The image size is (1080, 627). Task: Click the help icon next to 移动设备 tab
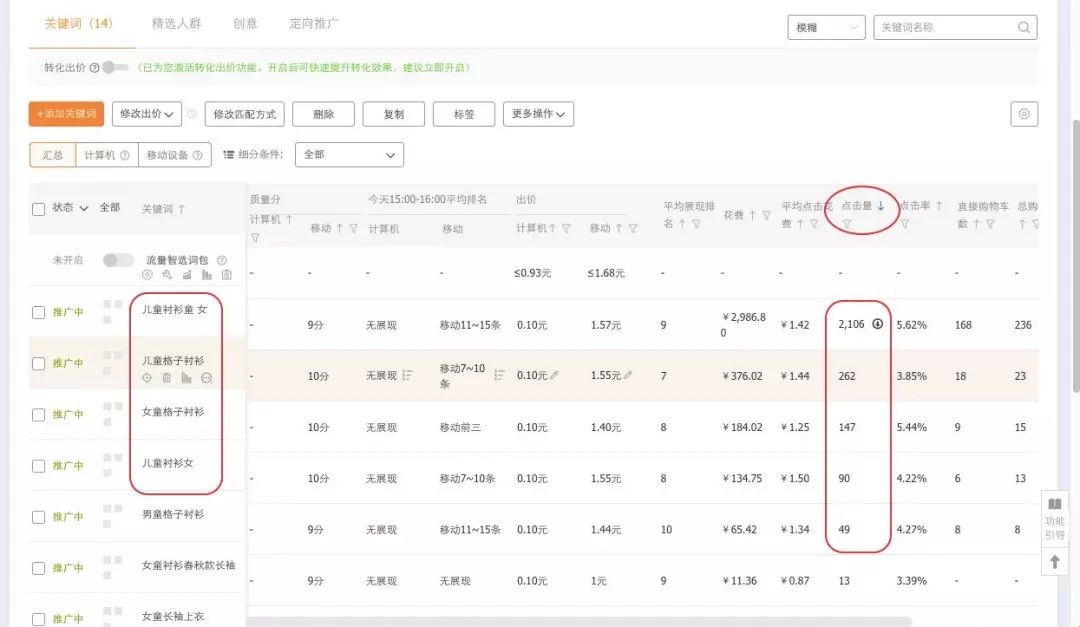197,156
